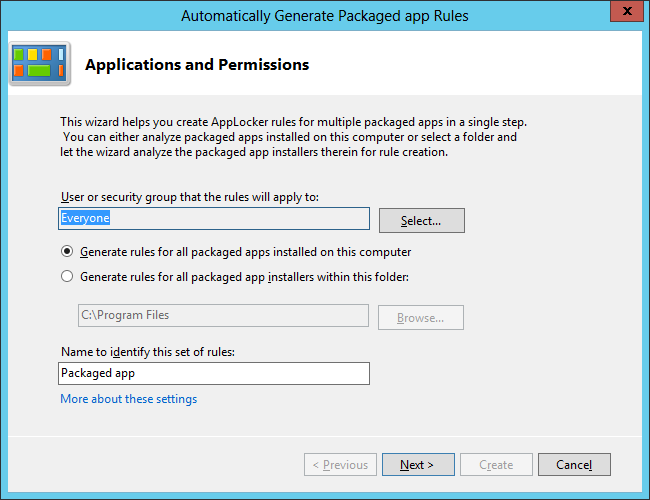Click blank white header banner right of heading

[480, 65]
